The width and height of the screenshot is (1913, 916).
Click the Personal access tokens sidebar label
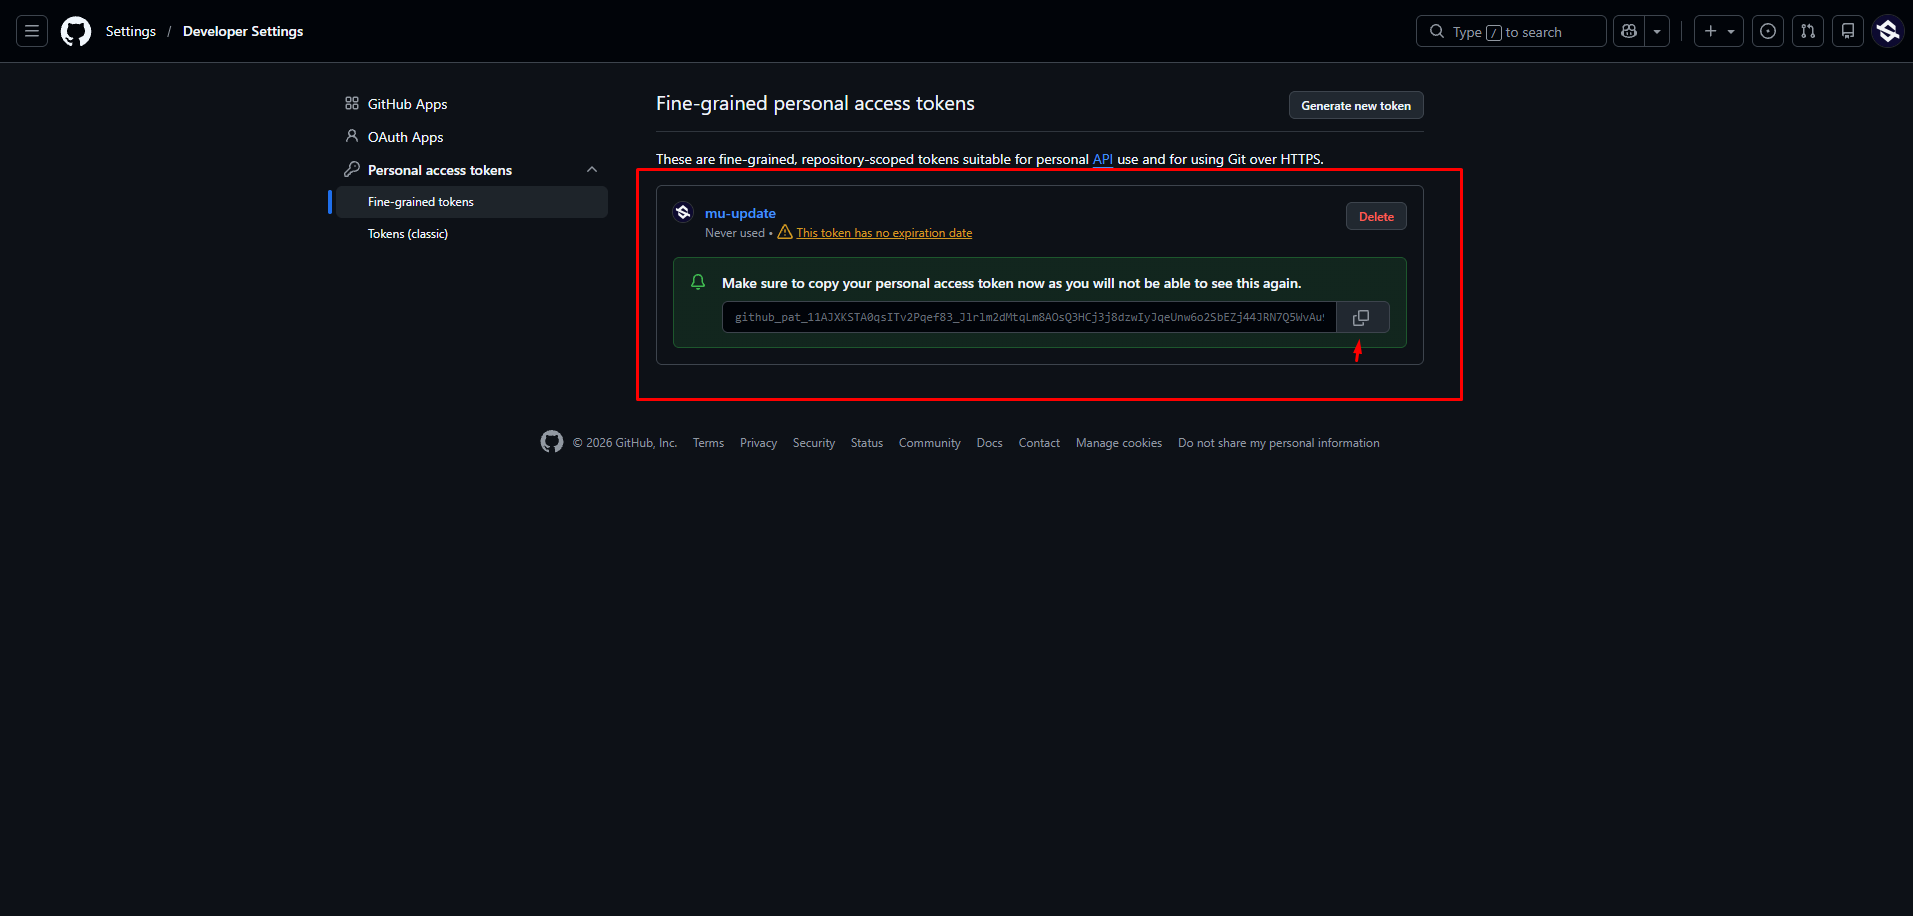coord(440,170)
